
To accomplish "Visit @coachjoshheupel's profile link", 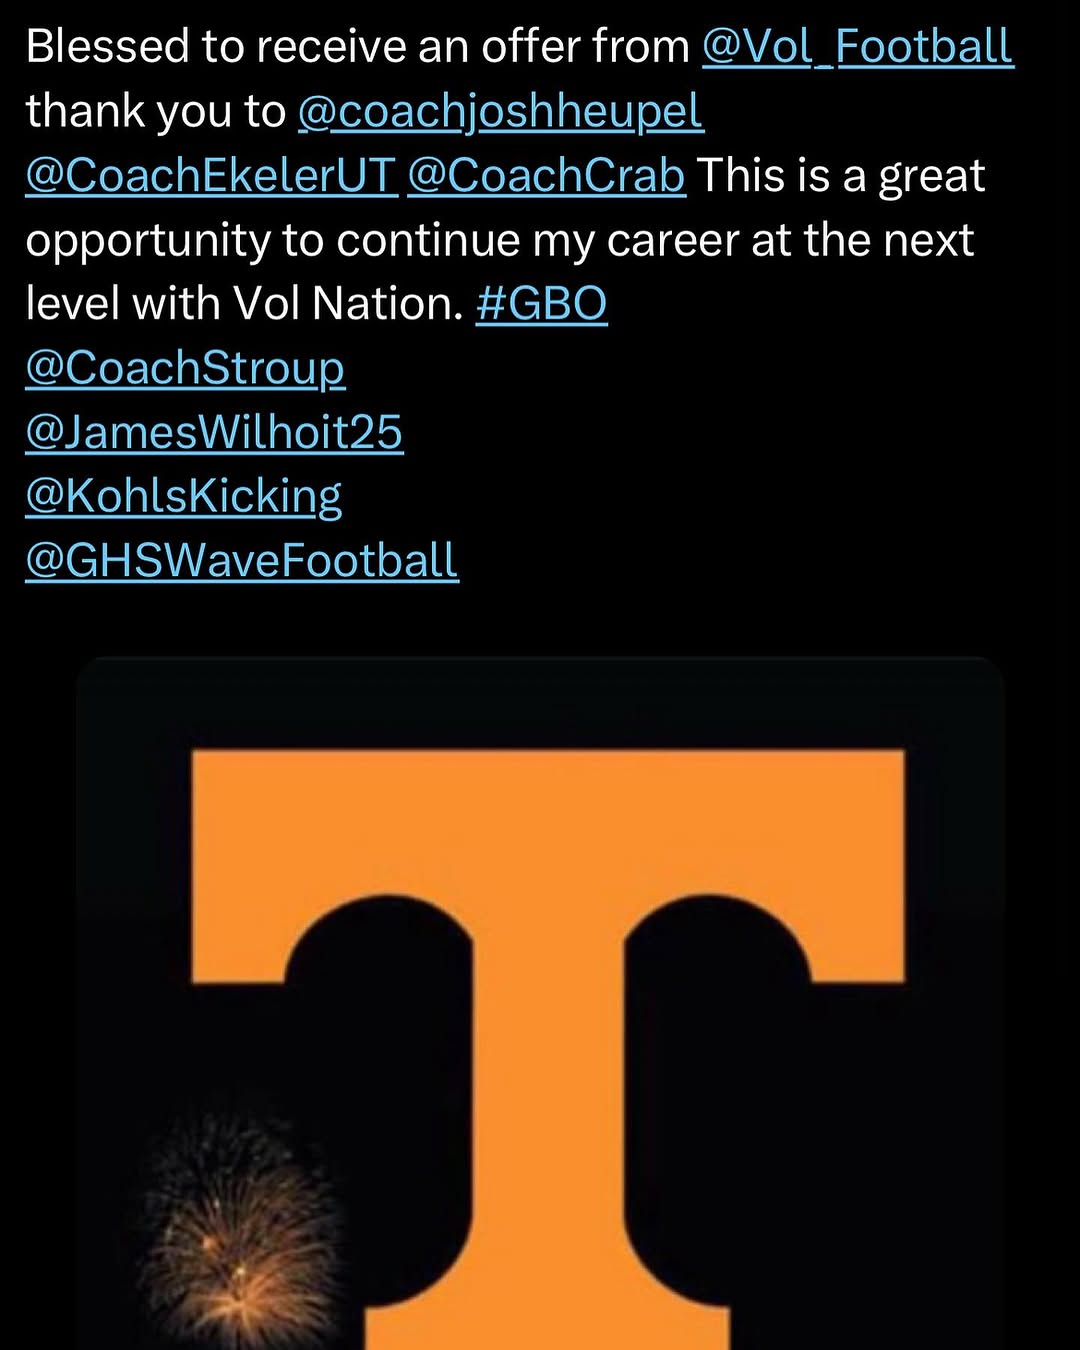I will 501,112.
